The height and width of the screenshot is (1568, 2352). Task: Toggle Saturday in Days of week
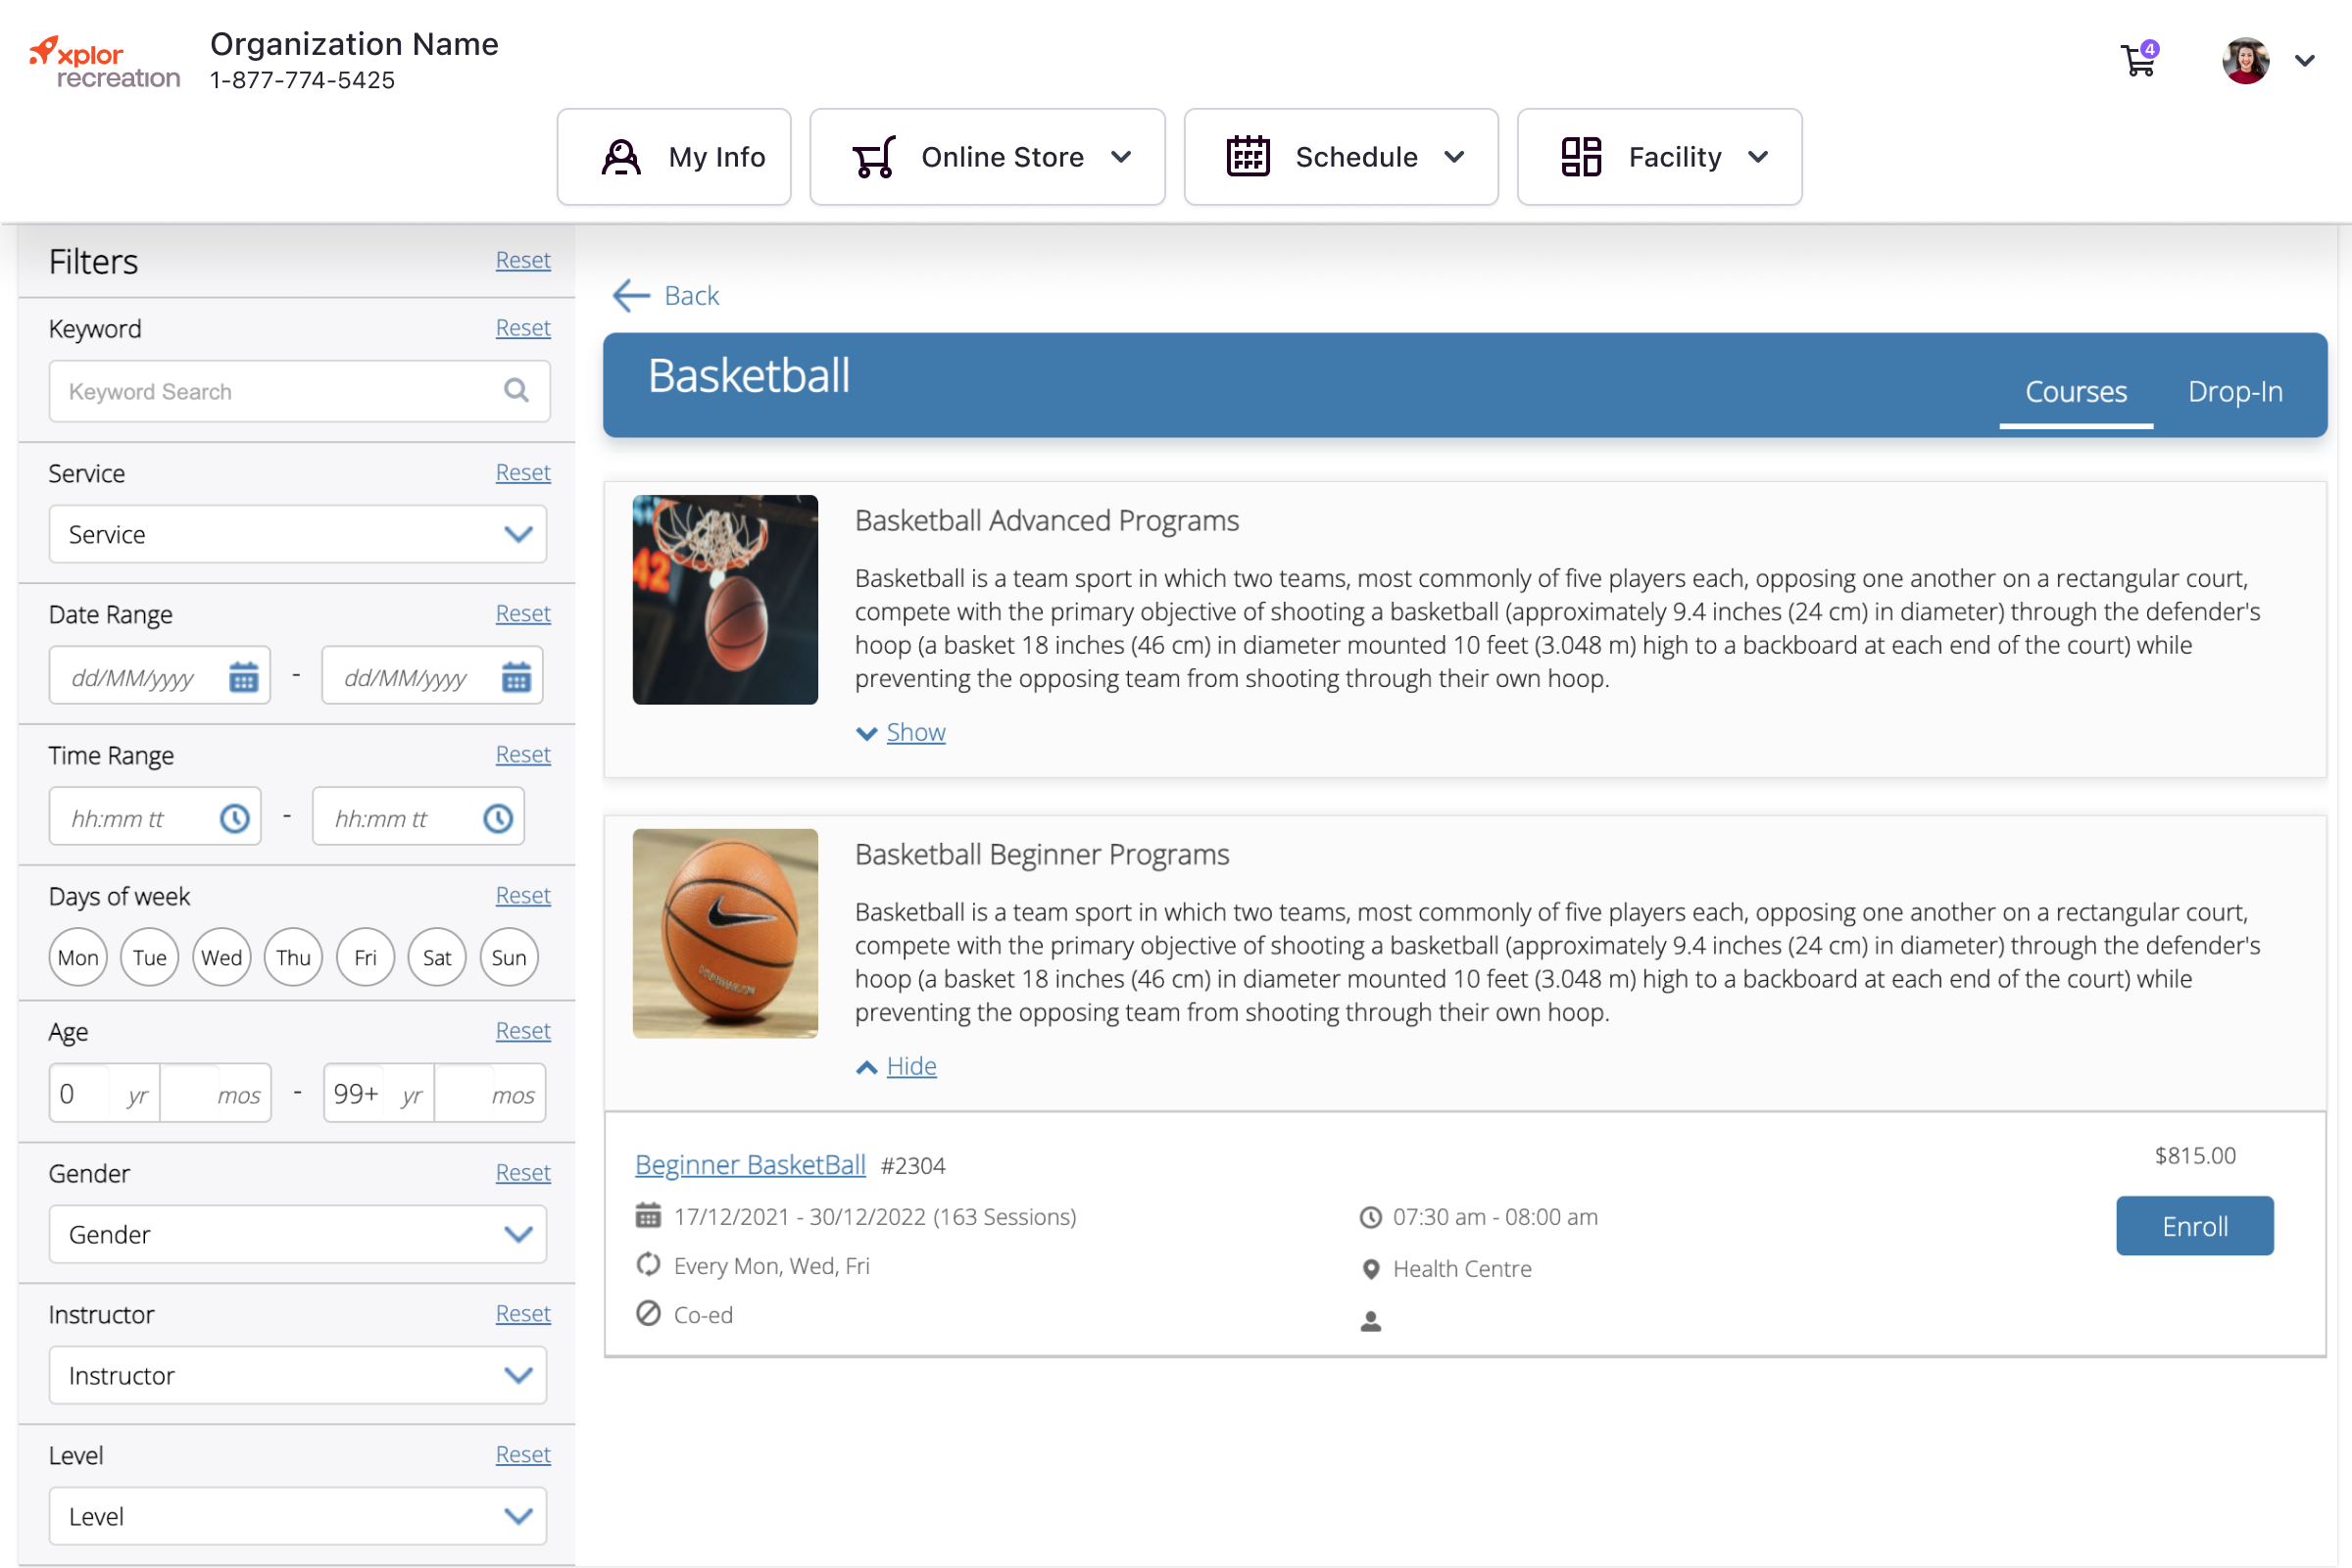point(437,957)
